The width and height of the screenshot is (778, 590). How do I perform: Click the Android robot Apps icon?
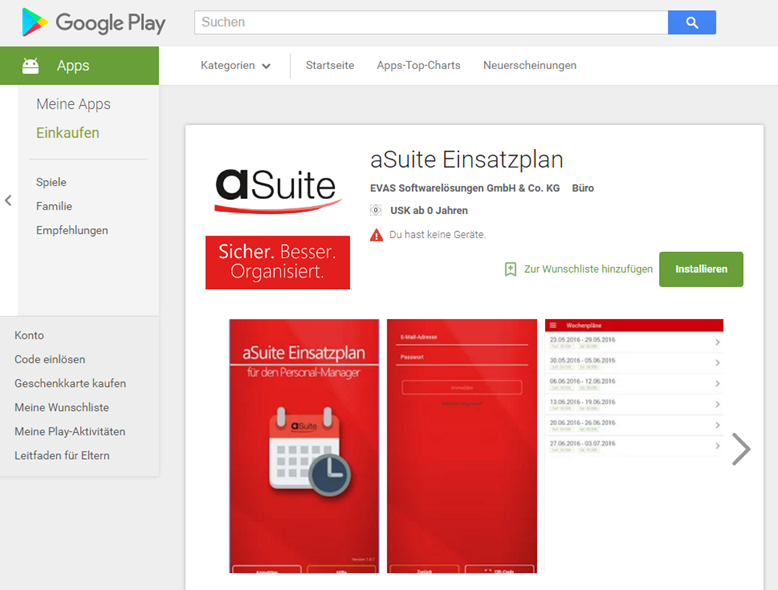click(31, 66)
